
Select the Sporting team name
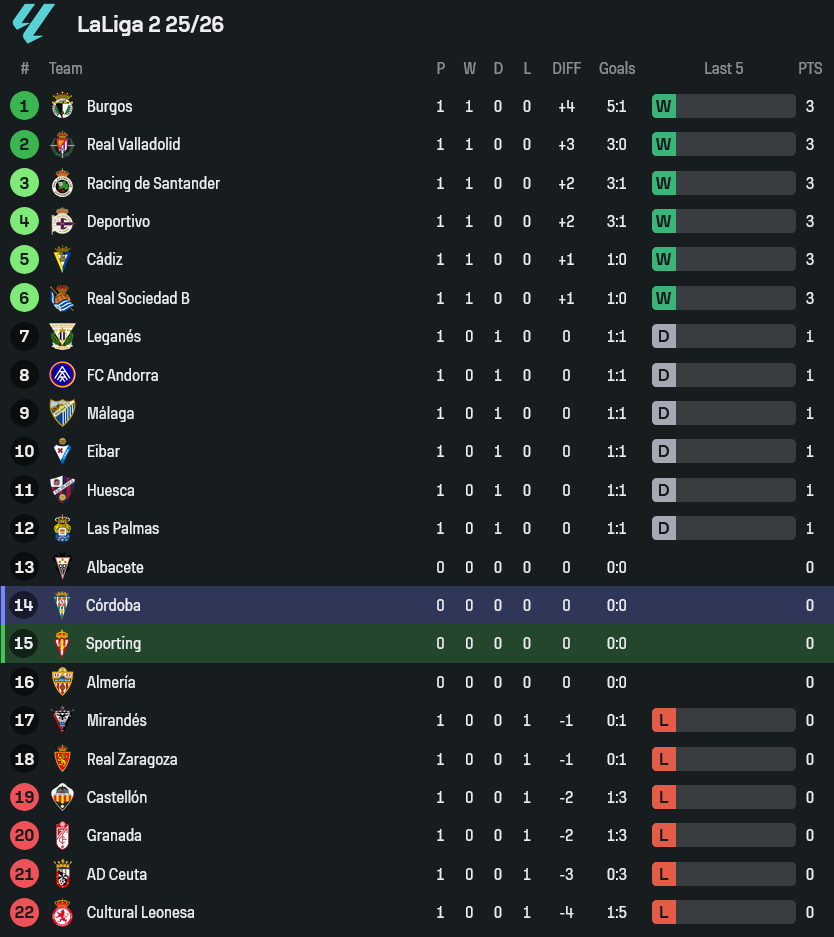[113, 643]
